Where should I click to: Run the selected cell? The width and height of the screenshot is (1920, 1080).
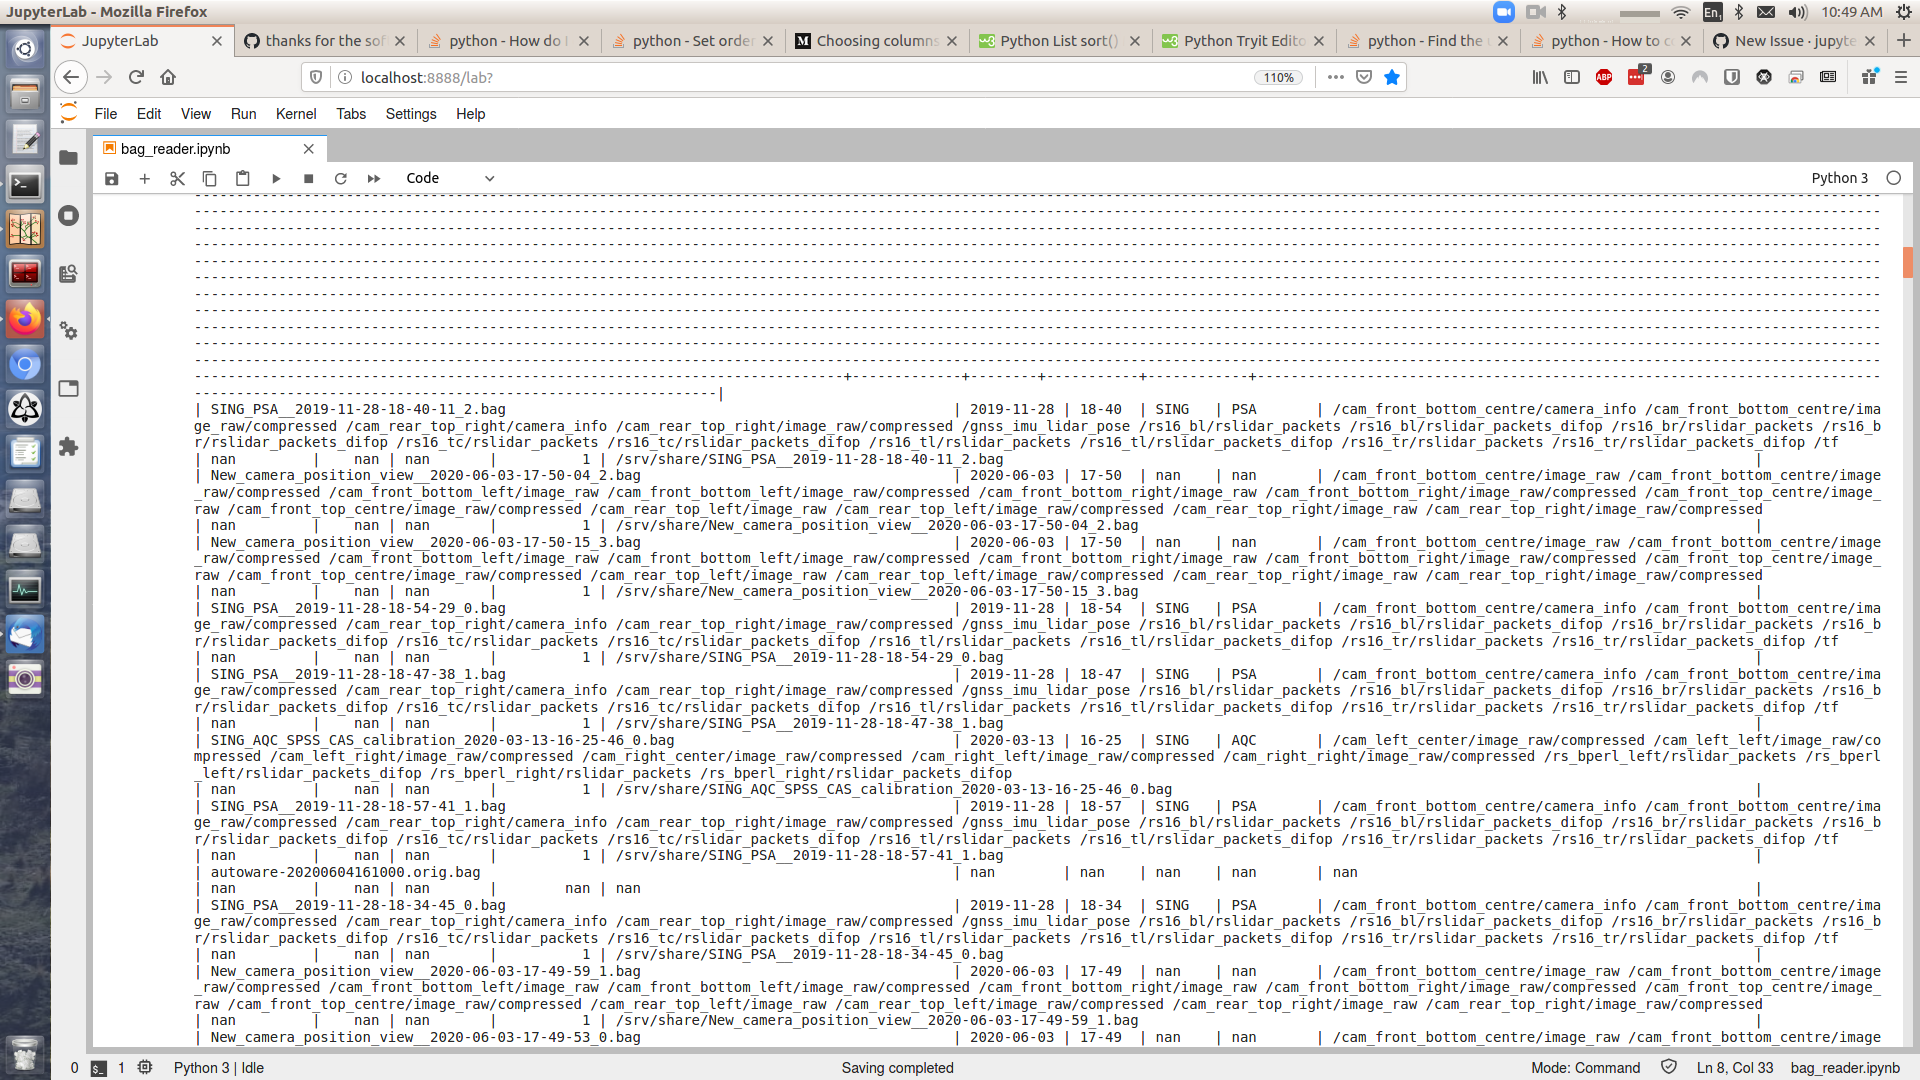click(x=276, y=178)
